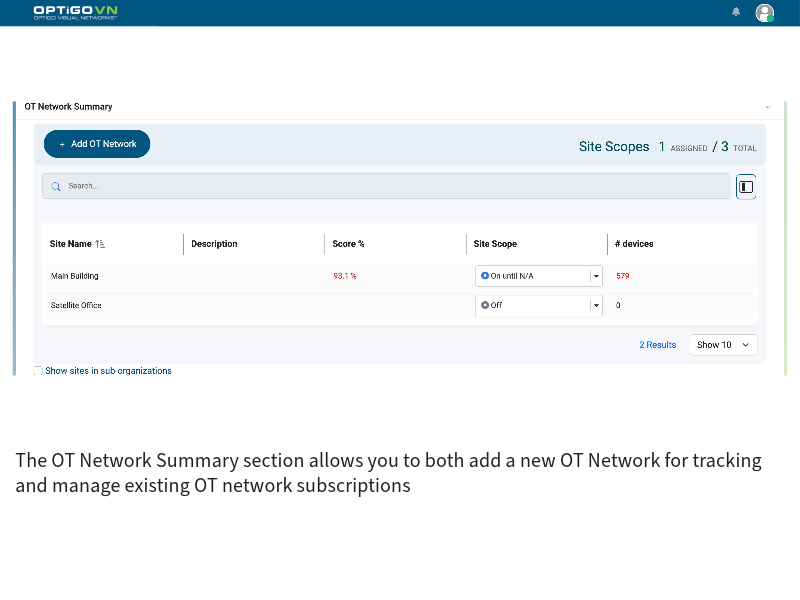Open the Show 10 results dropdown

click(722, 344)
